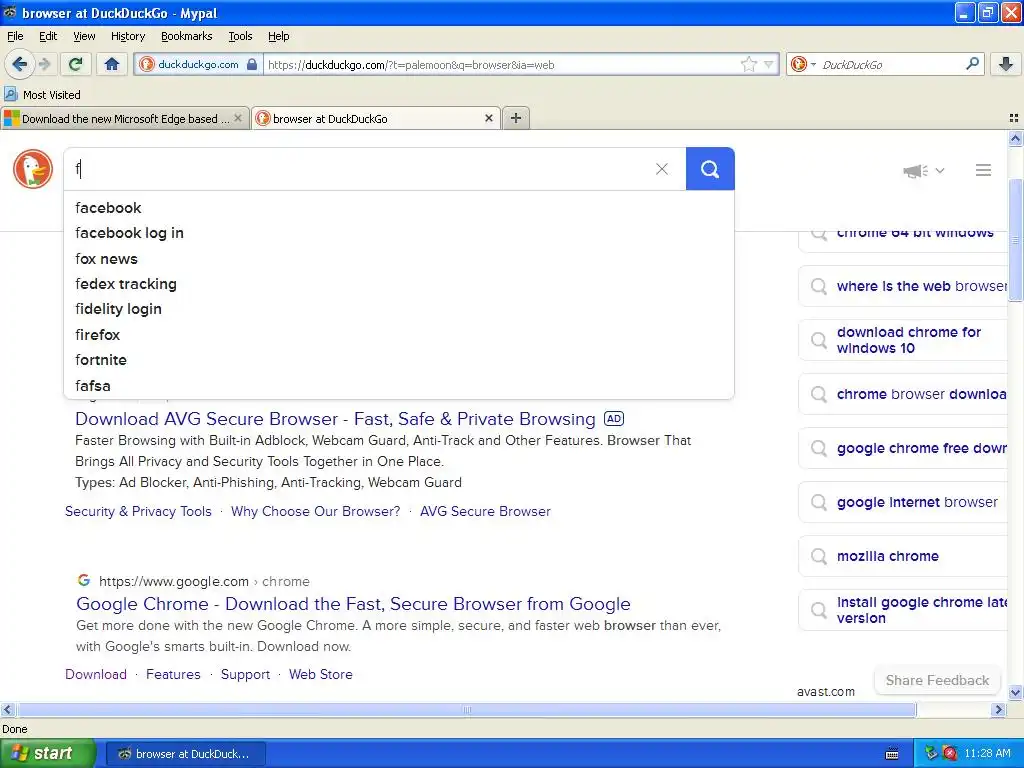Choose the facebook suggestion

click(x=399, y=208)
